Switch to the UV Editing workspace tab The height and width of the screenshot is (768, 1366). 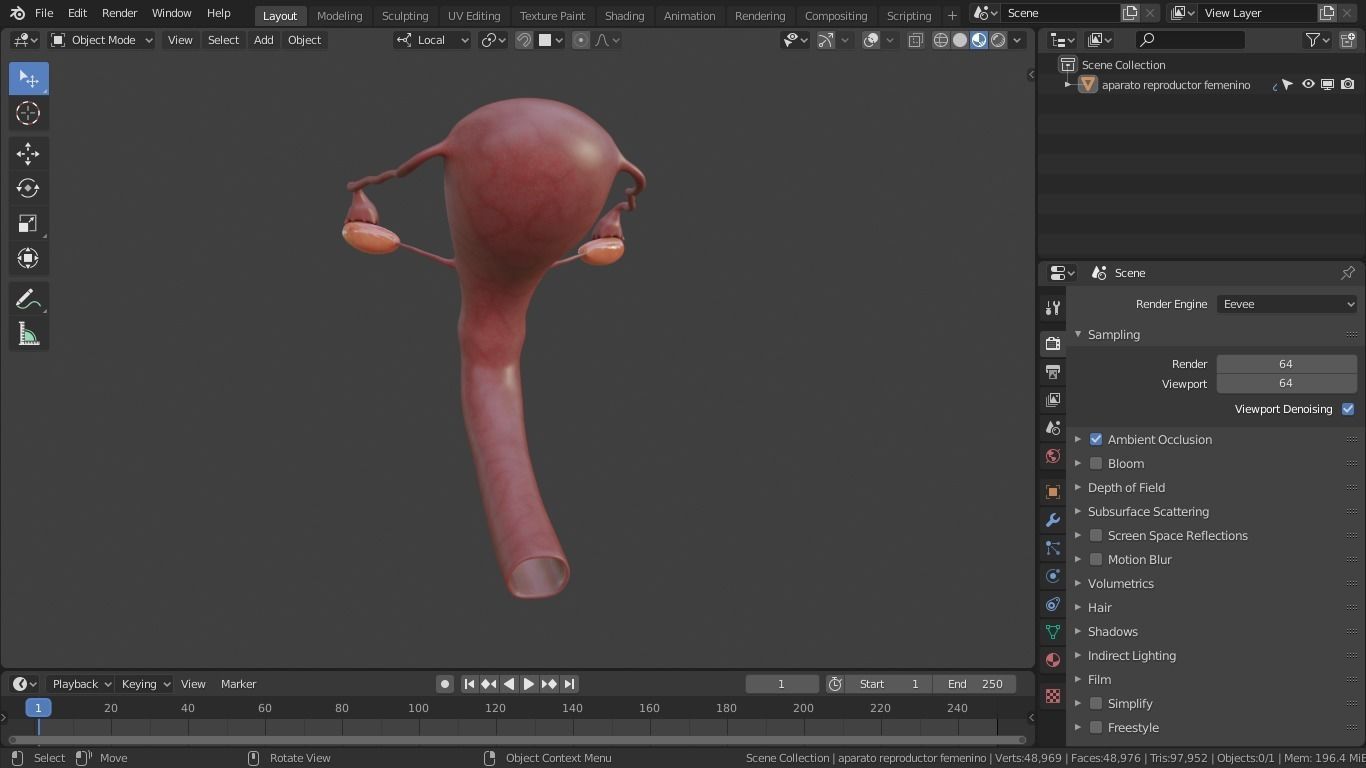coord(474,15)
